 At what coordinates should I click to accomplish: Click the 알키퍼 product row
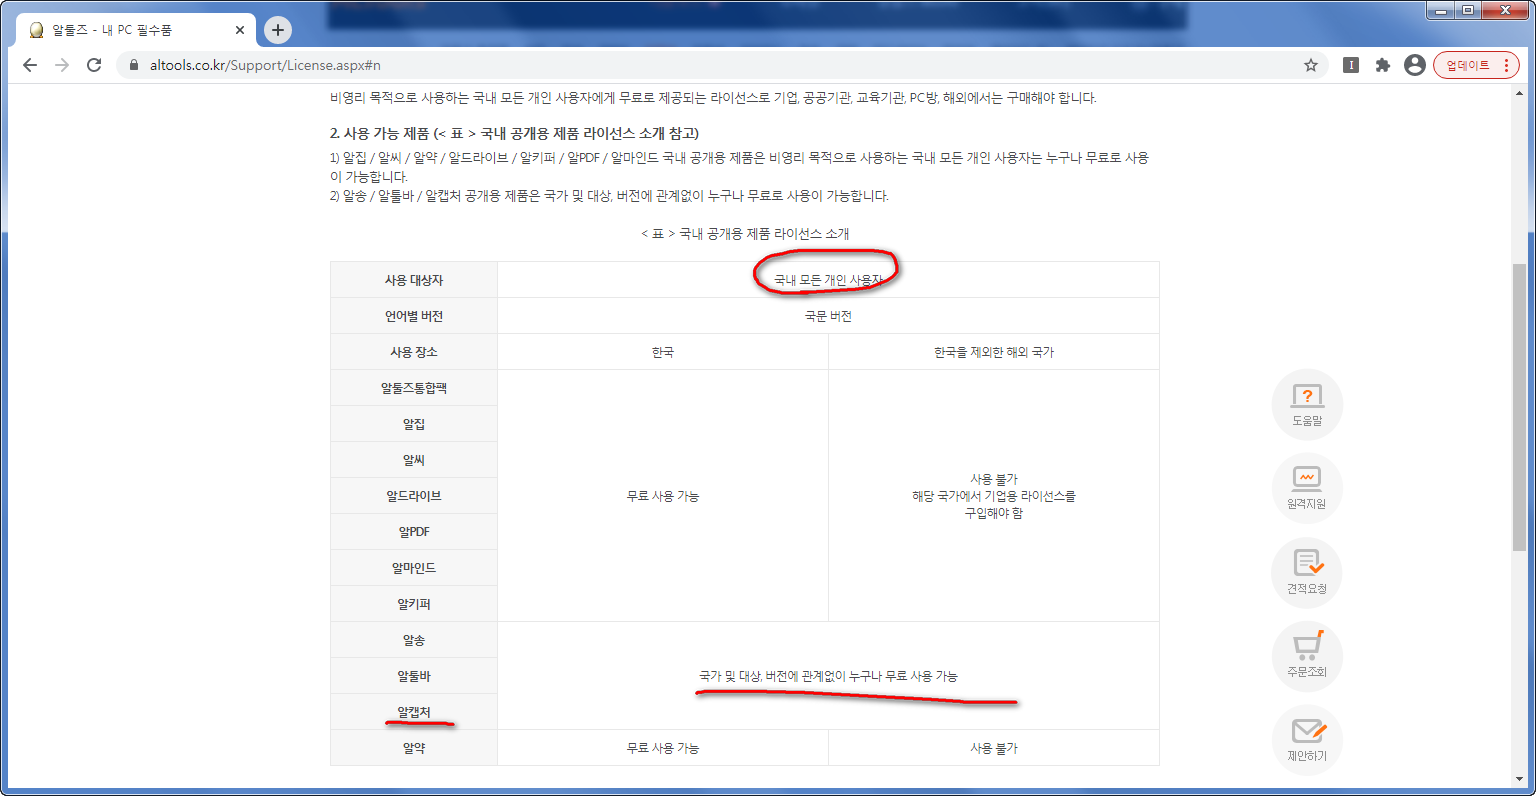click(x=414, y=604)
